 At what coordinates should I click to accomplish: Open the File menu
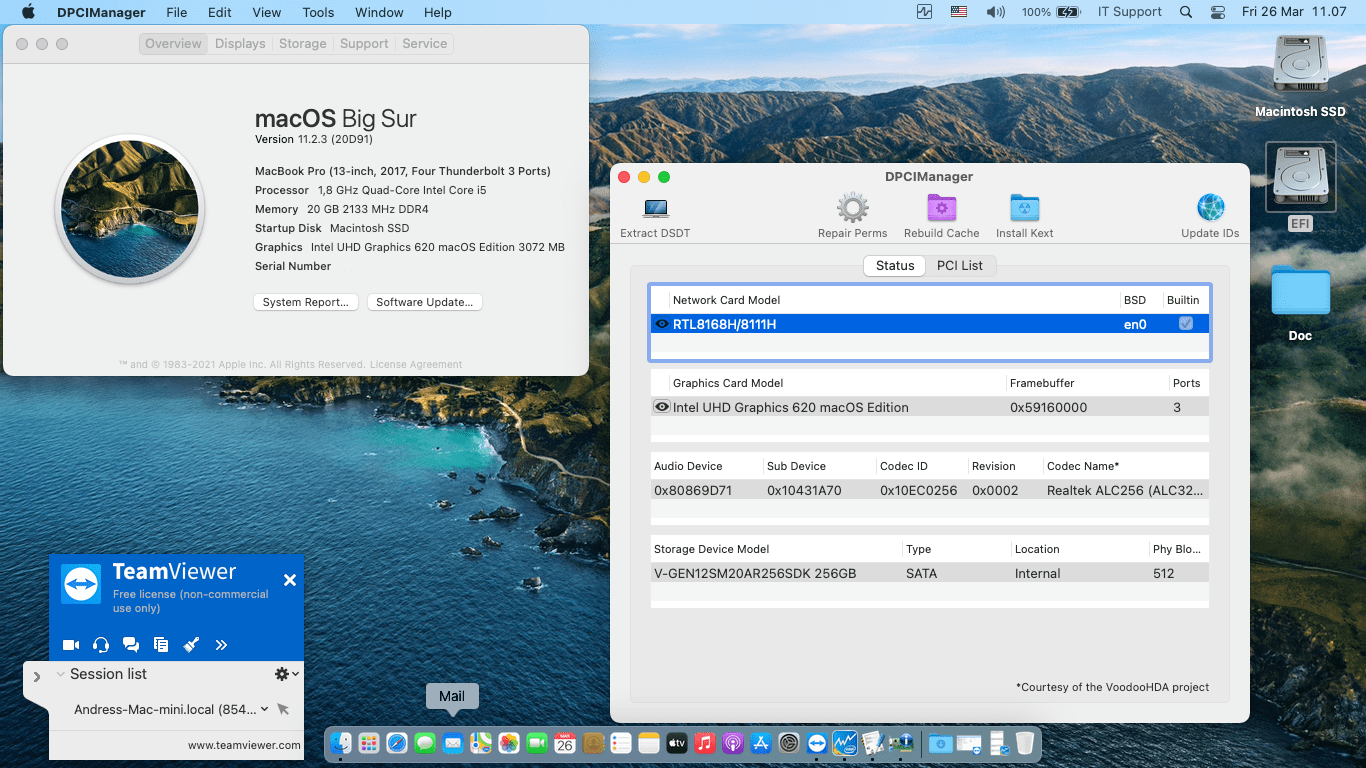click(177, 12)
